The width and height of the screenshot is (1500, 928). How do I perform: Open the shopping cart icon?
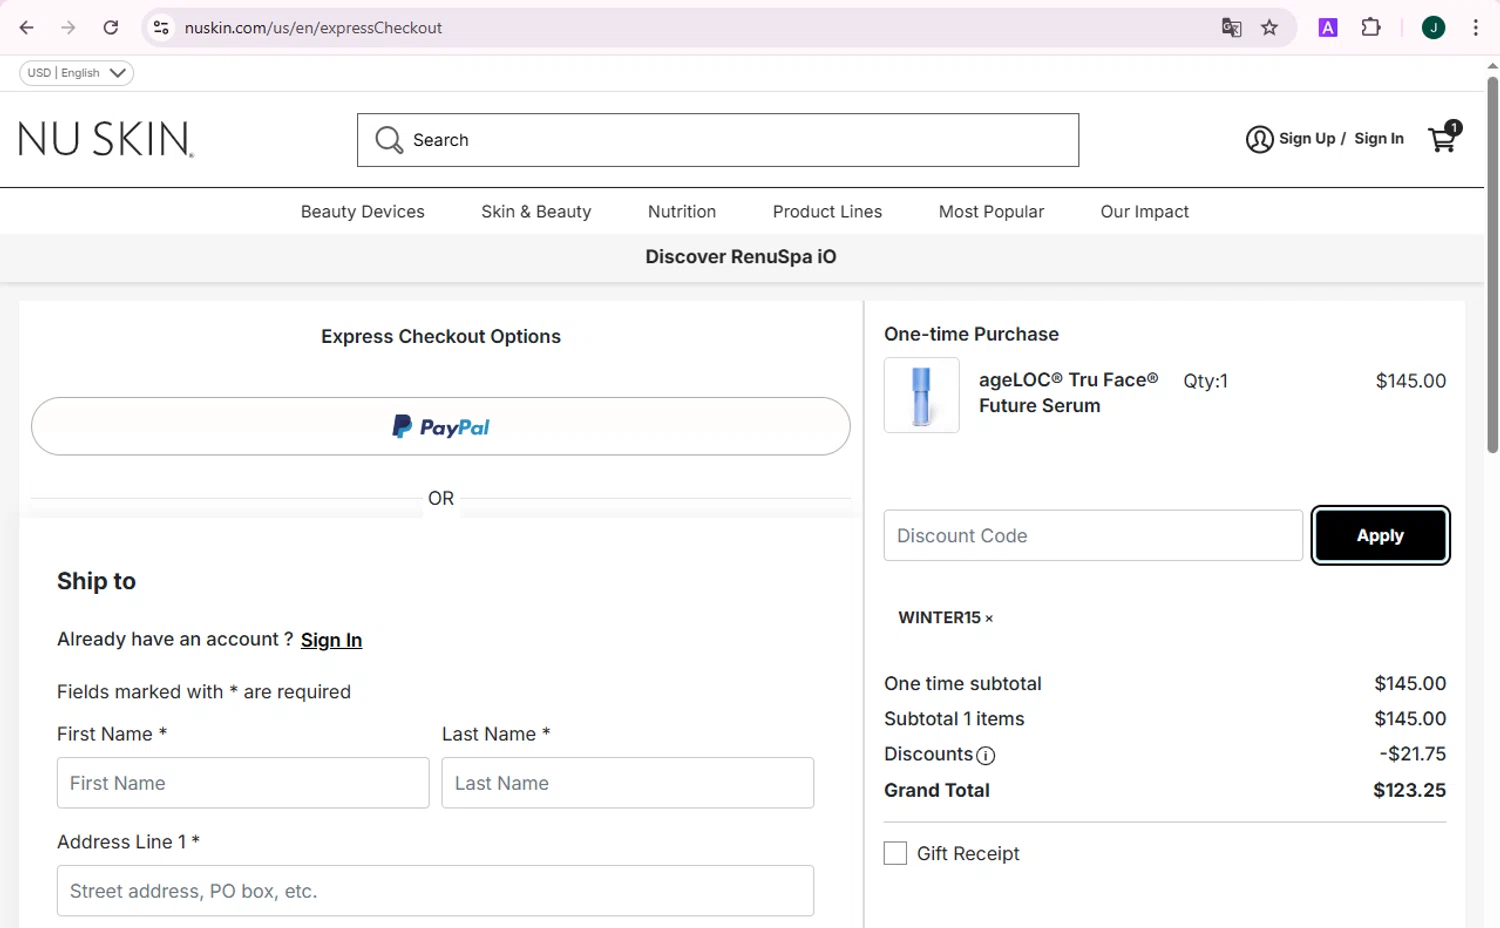pos(1443,138)
